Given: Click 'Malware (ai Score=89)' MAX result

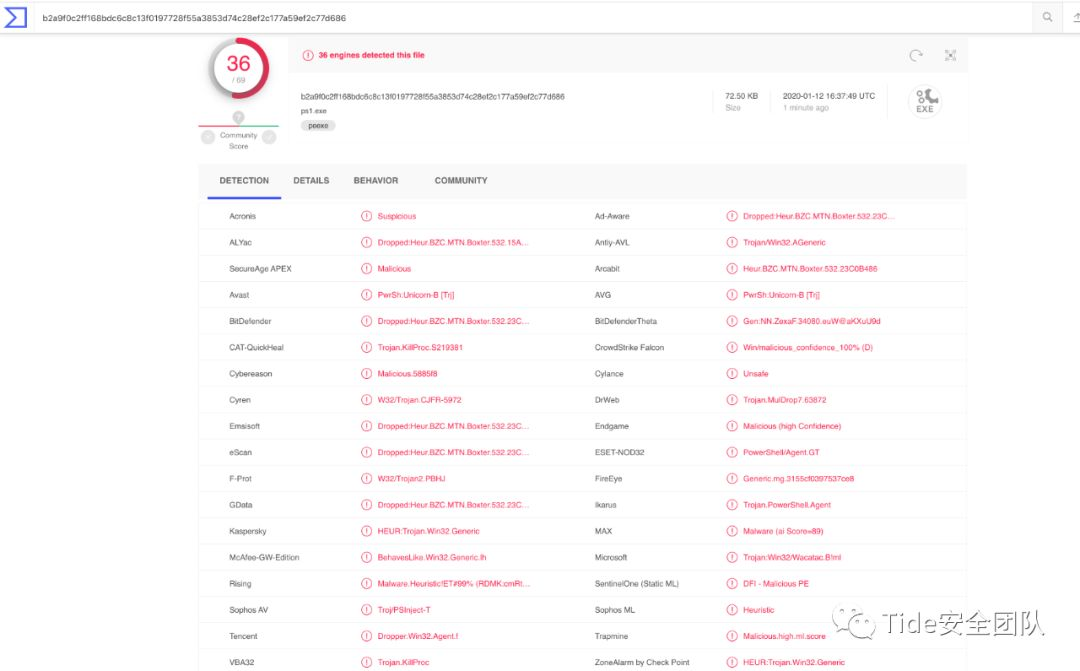Looking at the screenshot, I should [782, 531].
